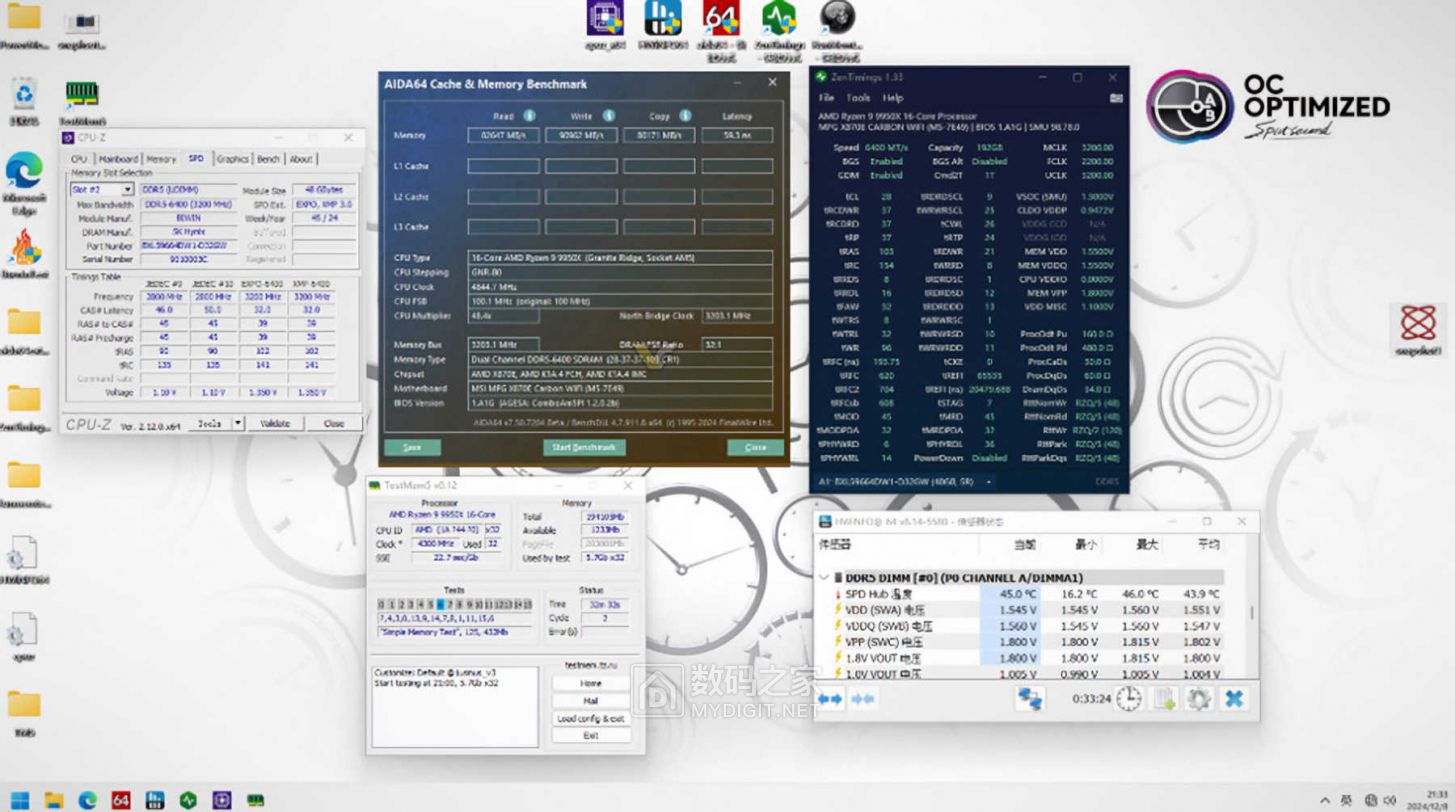Click the Save button in AIDA64
The width and height of the screenshot is (1455, 812).
(x=412, y=447)
